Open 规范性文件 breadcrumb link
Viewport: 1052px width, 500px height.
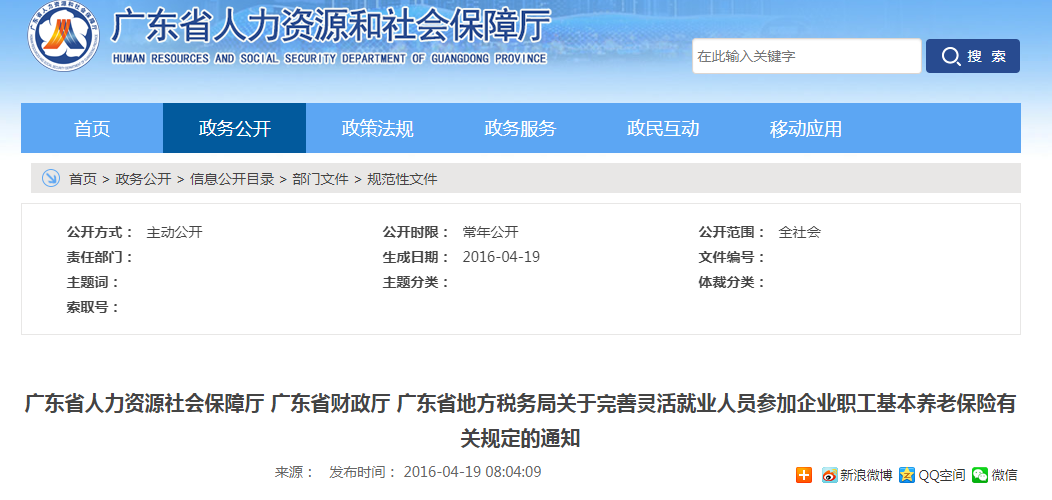[x=402, y=179]
